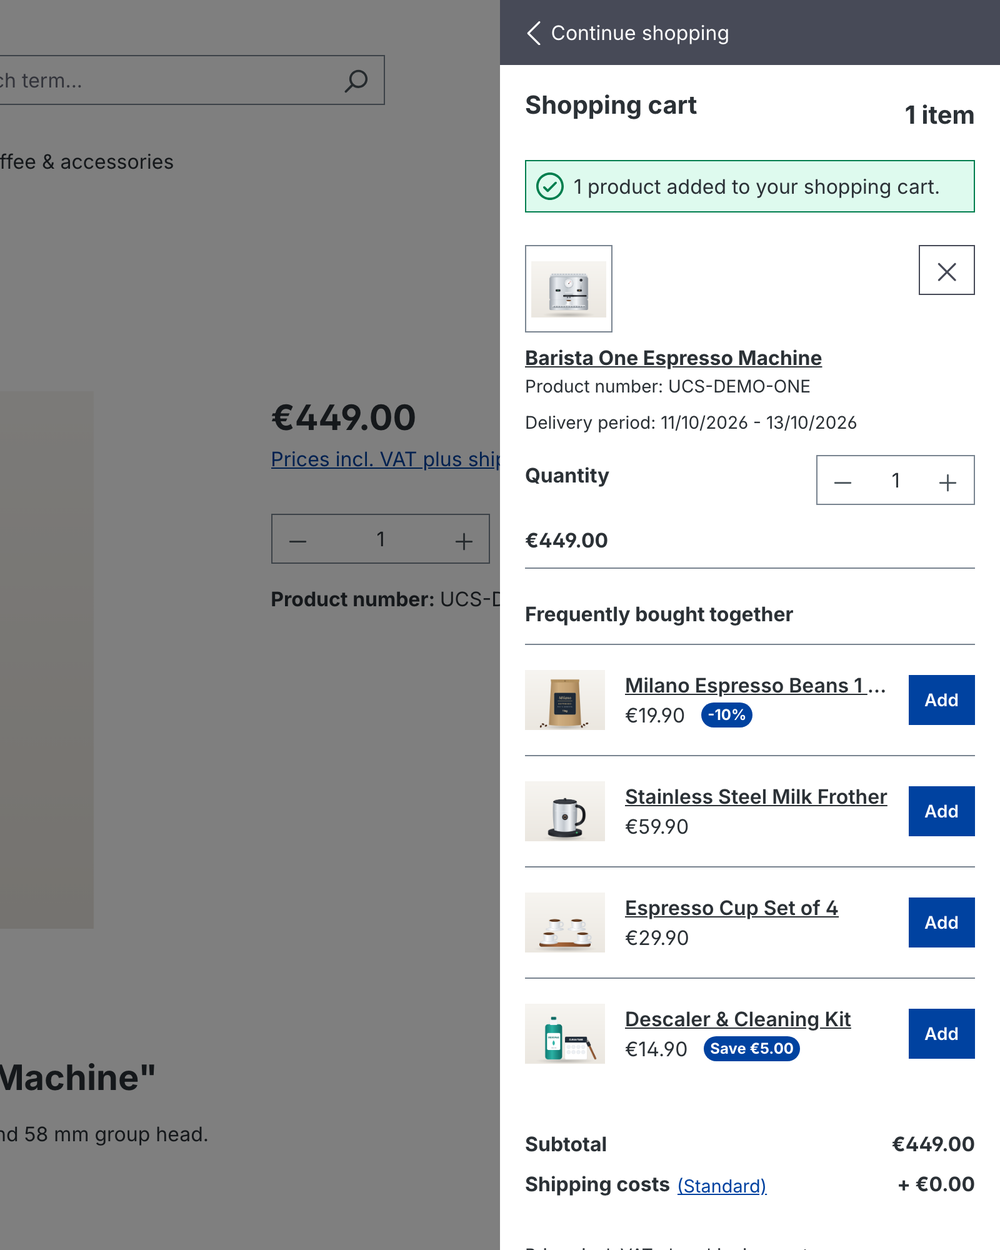Open Barista One Espresso Machine link
The height and width of the screenshot is (1250, 1000).
click(673, 358)
